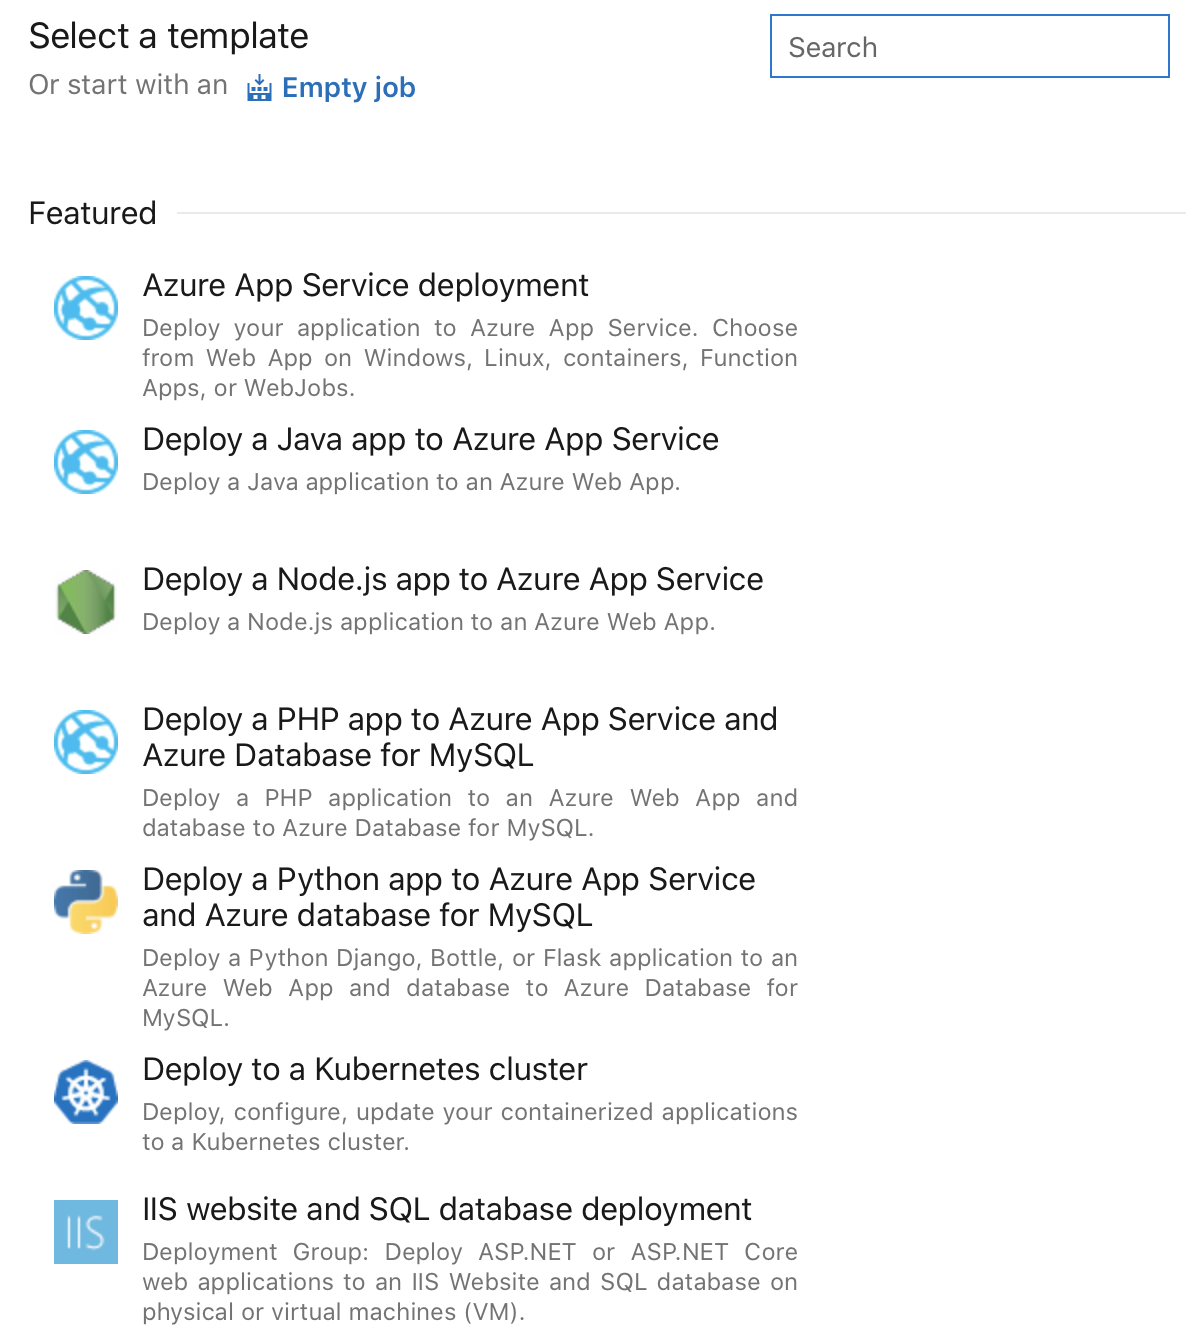Open the IIS website and SQL database template
This screenshot has height=1342, width=1186.
pyautogui.click(x=448, y=1209)
